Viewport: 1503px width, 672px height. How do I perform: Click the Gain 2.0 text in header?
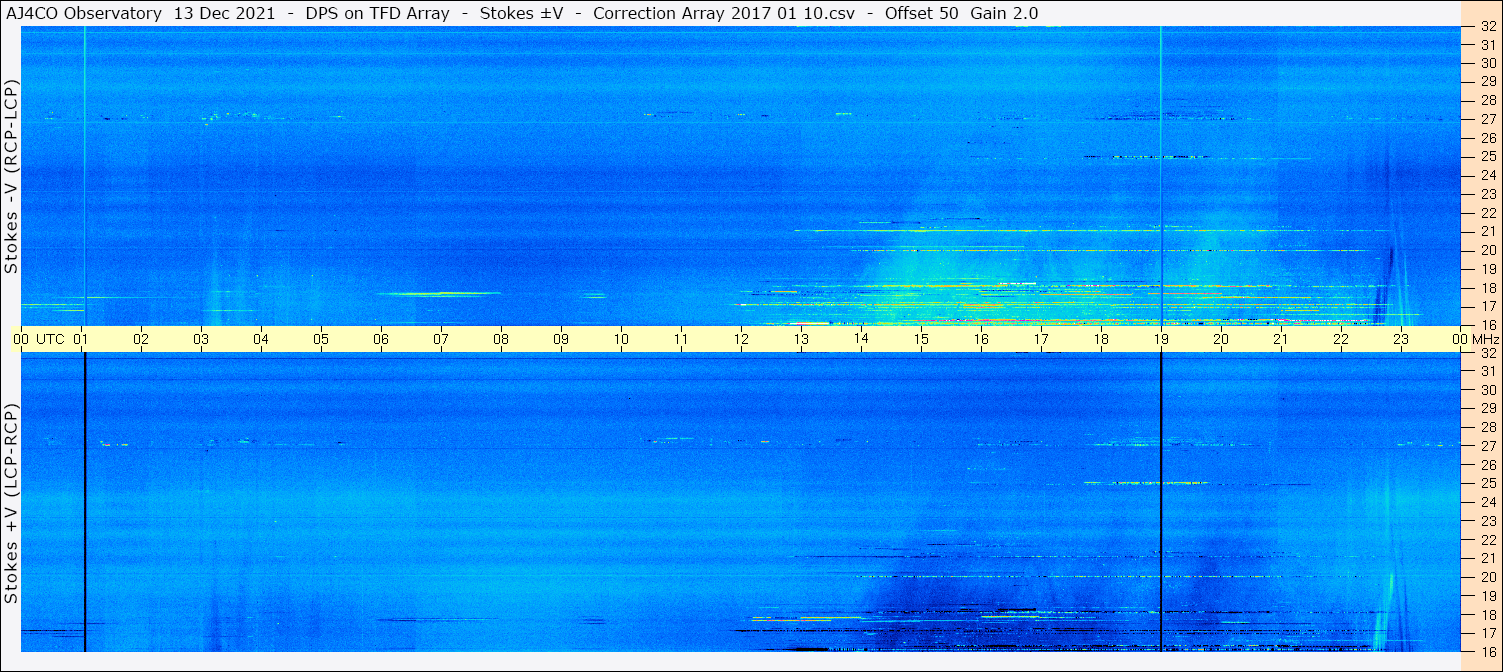coord(1004,13)
